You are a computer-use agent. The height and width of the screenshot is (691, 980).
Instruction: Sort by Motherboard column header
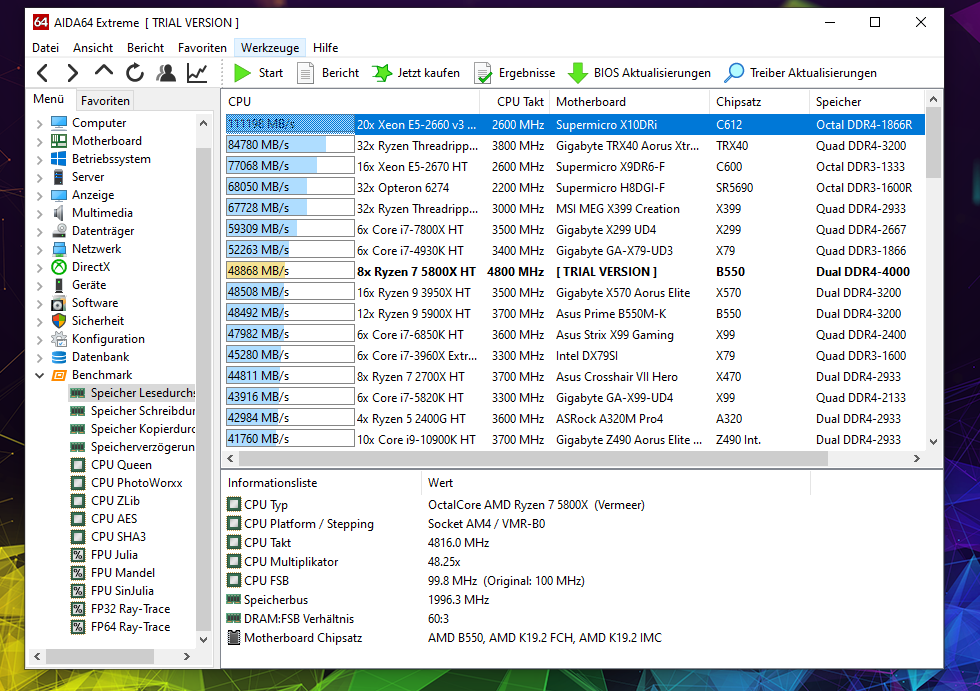click(x=629, y=102)
